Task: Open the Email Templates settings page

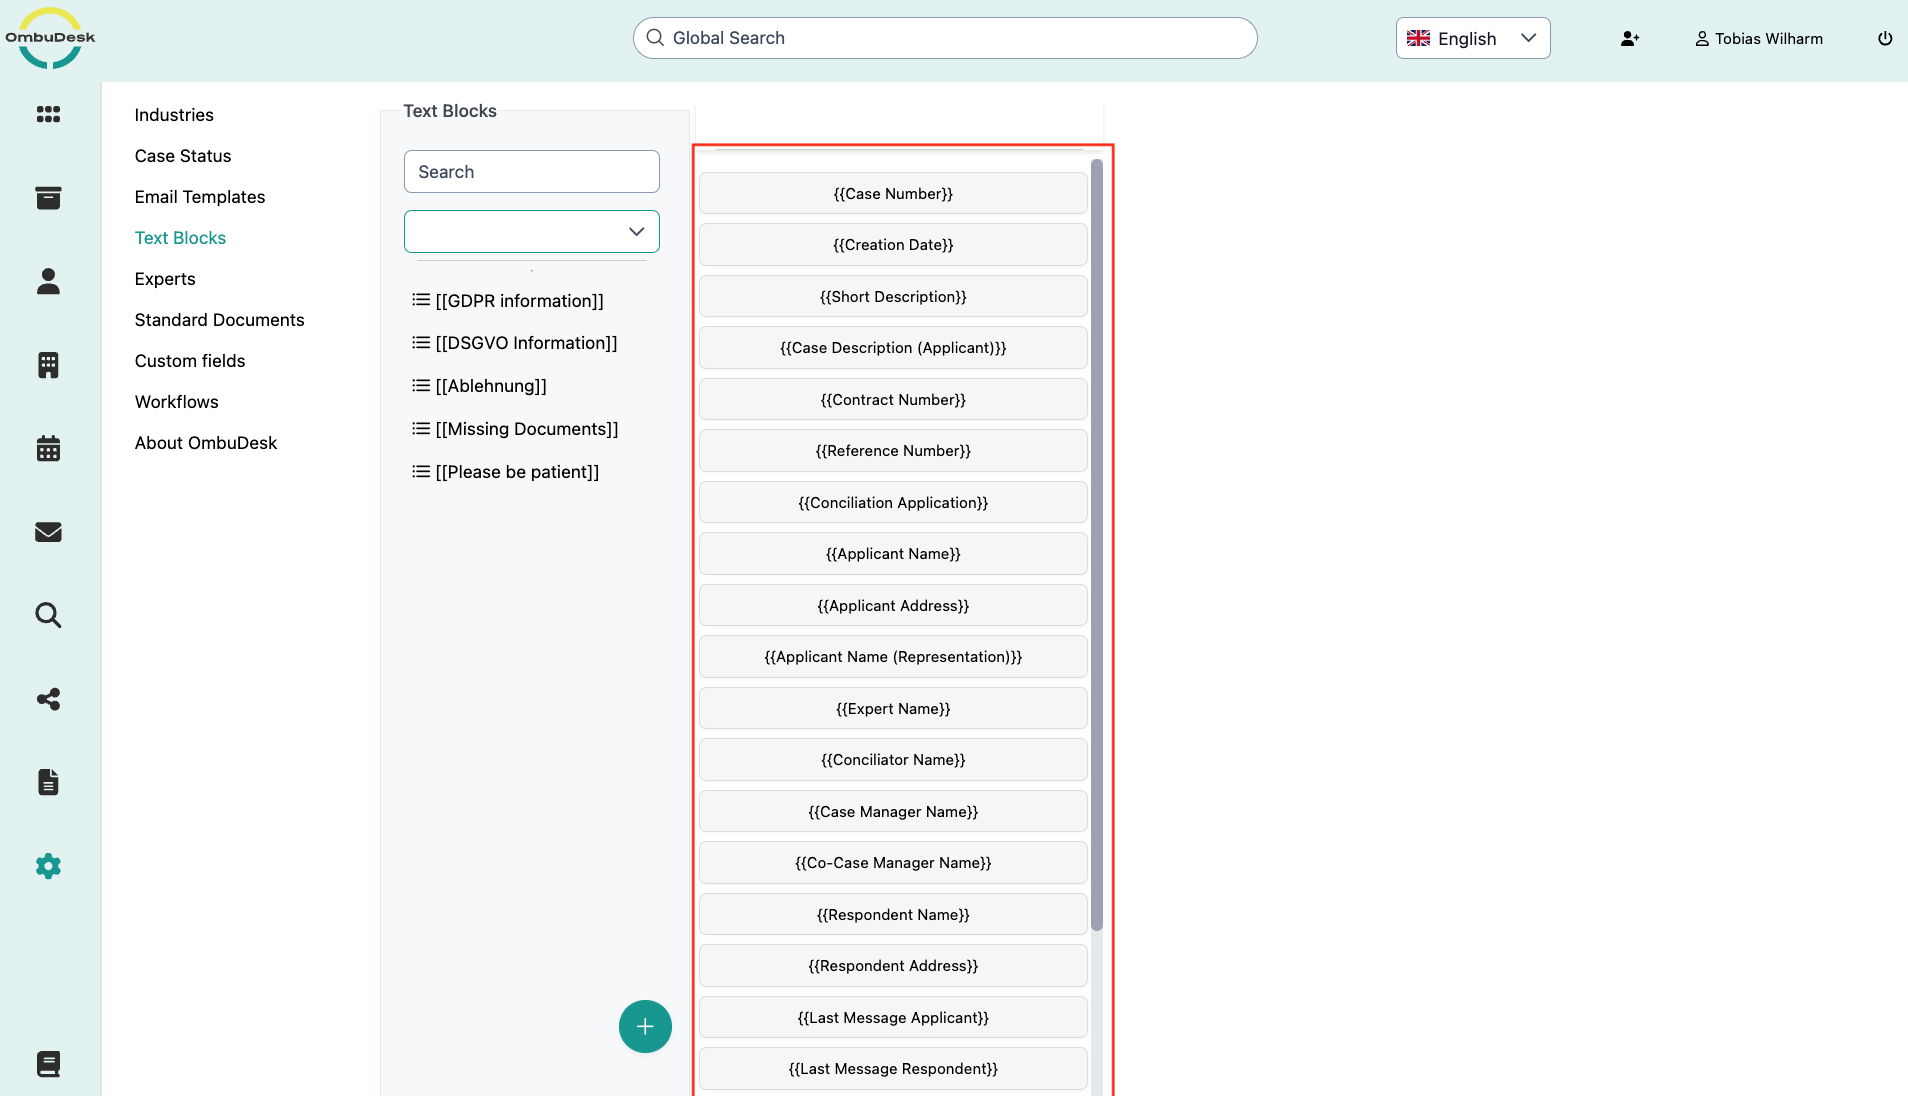Action: (x=200, y=197)
